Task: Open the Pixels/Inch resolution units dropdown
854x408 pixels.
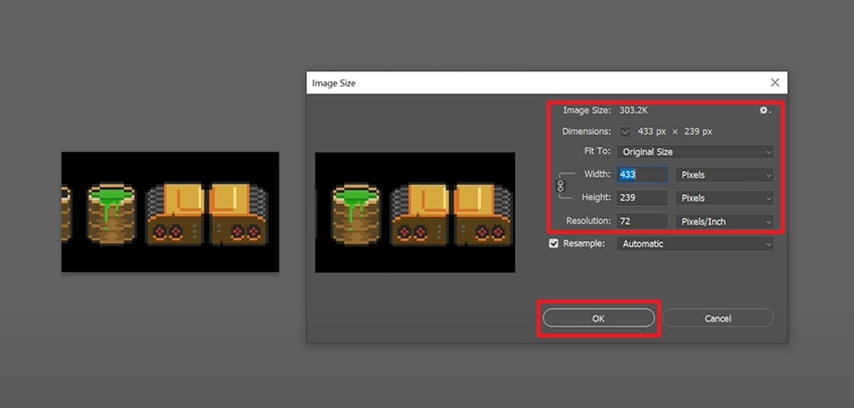Action: pyautogui.click(x=724, y=221)
